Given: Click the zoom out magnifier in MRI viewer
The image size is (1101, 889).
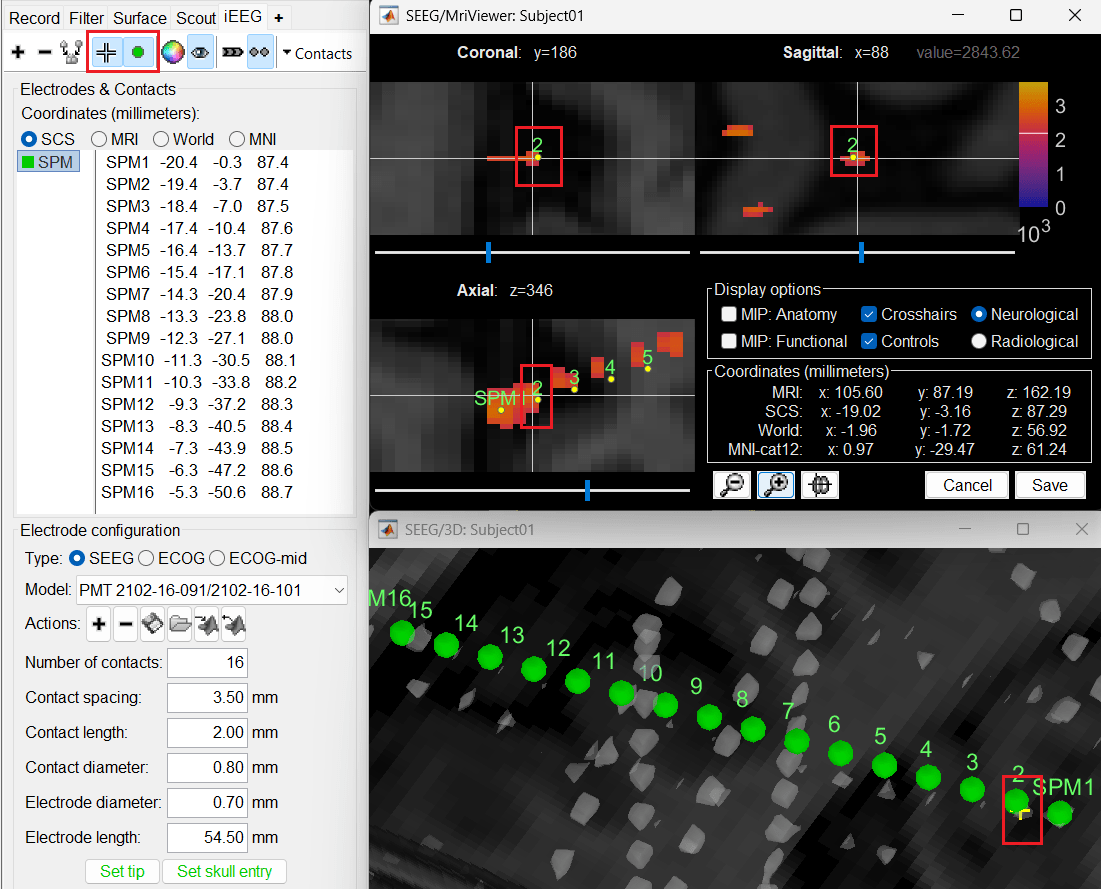Looking at the screenshot, I should click(732, 485).
